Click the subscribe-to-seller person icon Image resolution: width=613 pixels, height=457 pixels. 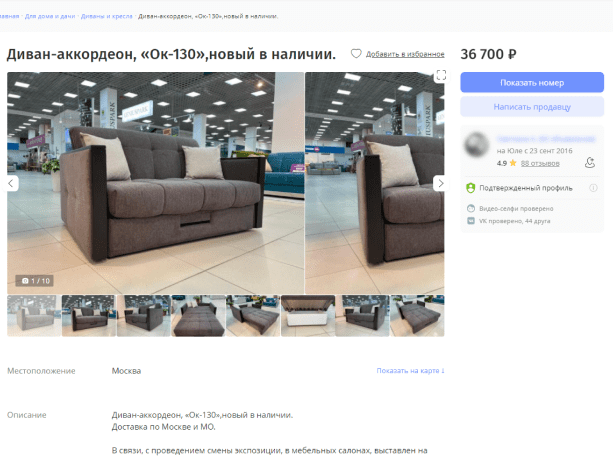590,162
